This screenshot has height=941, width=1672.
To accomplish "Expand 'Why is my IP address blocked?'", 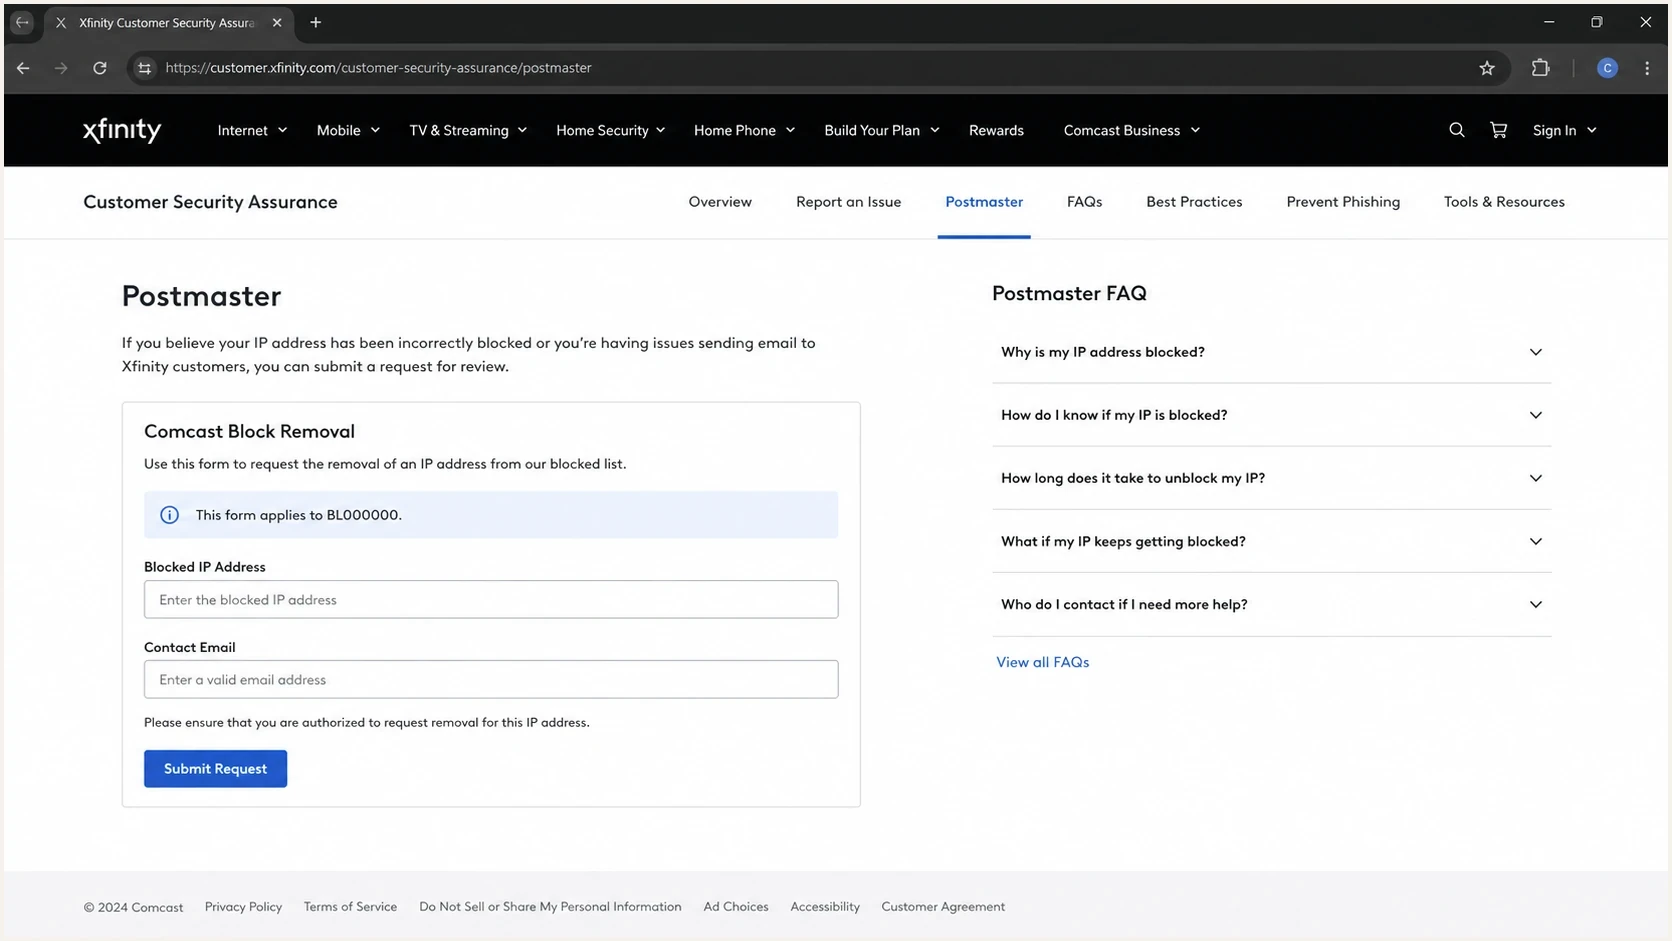I will pos(1271,352).
